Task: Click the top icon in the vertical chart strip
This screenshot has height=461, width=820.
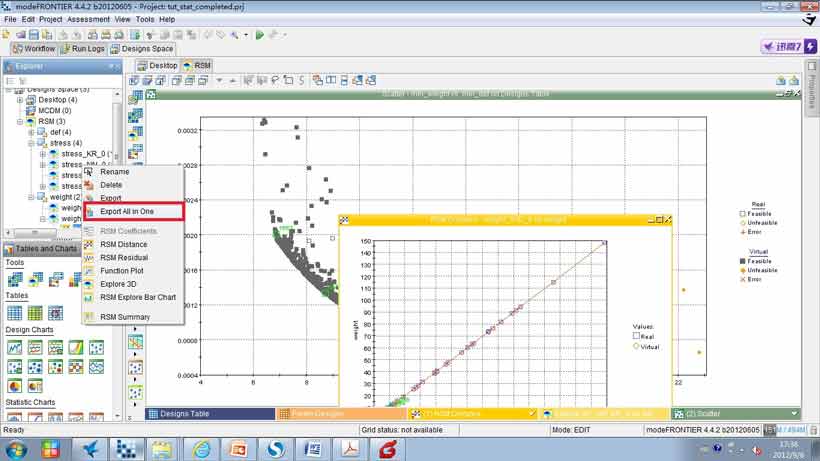Action: point(135,97)
